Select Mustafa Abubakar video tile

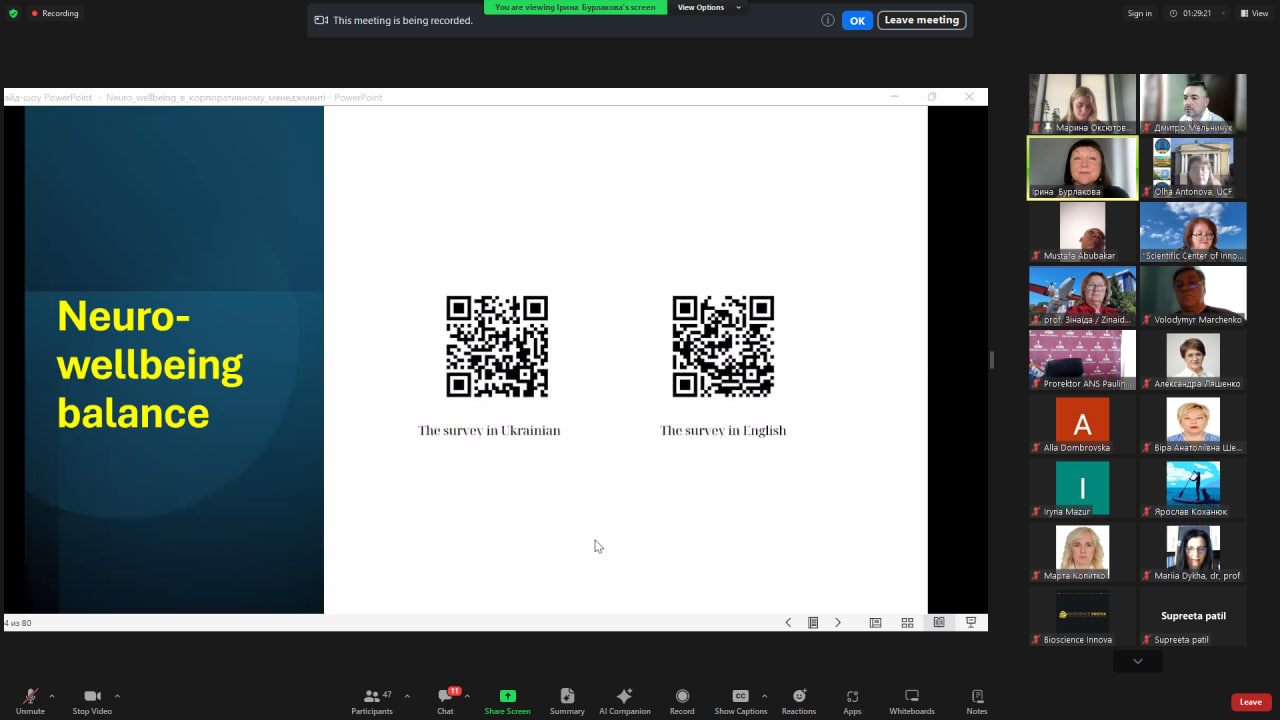point(1083,232)
